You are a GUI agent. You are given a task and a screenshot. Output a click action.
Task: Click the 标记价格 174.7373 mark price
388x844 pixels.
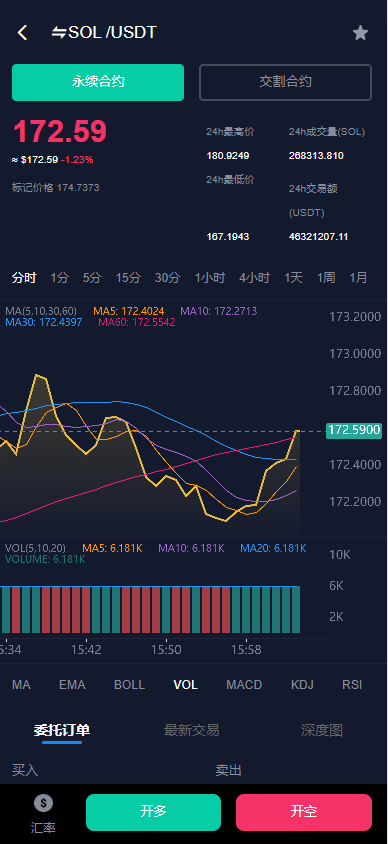[x=55, y=187]
